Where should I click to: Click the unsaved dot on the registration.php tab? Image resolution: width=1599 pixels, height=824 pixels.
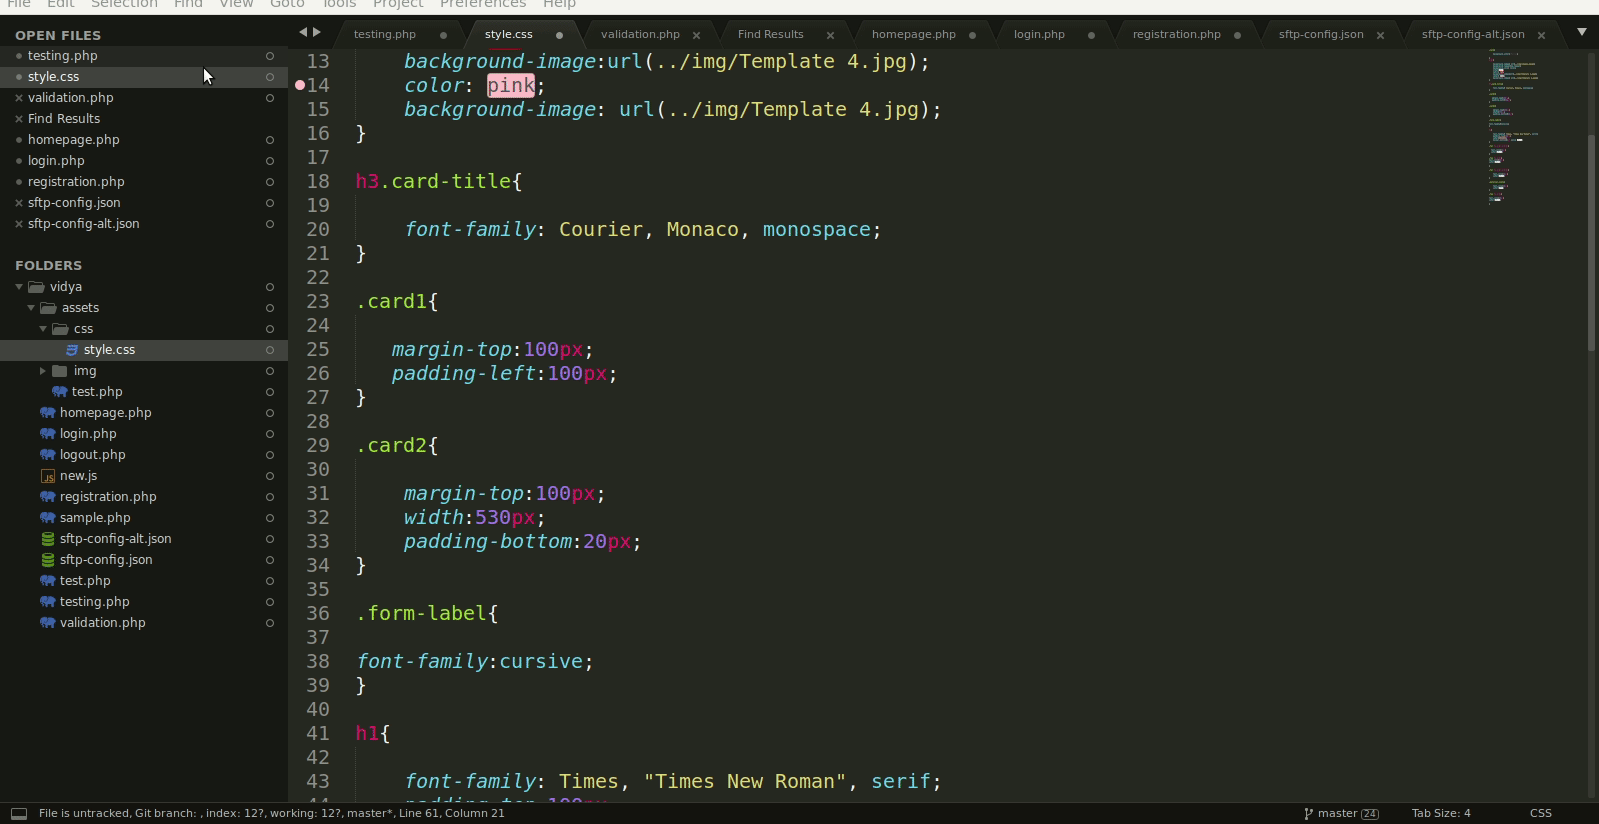point(1237,35)
